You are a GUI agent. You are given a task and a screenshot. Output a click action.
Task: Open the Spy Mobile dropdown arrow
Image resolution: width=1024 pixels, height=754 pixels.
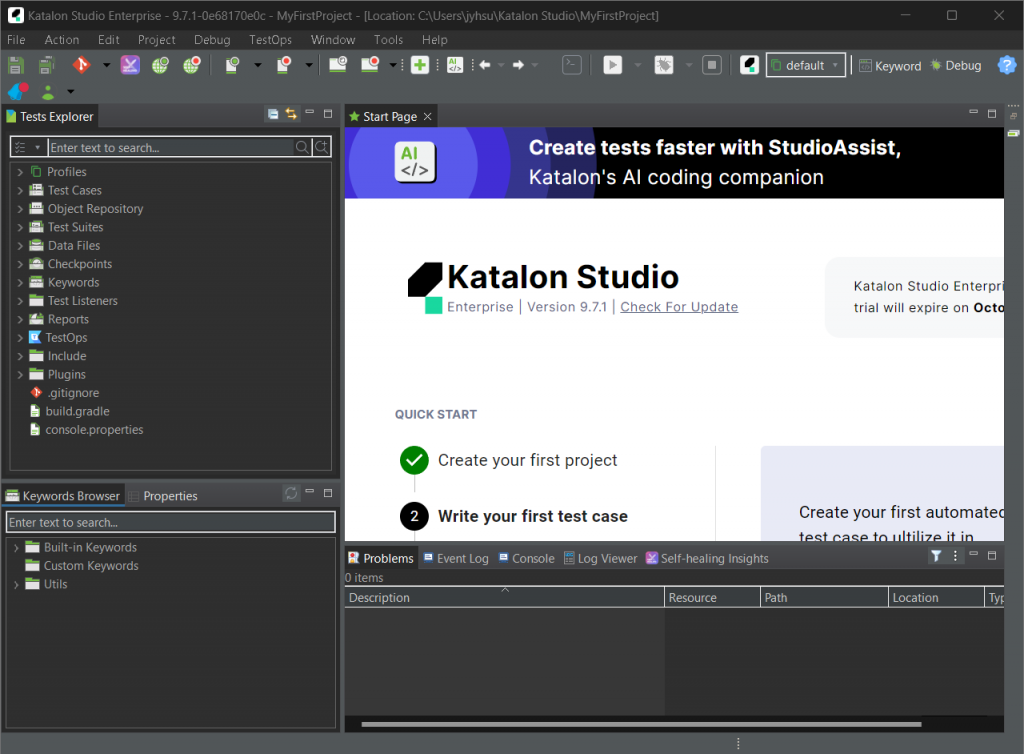coord(257,65)
